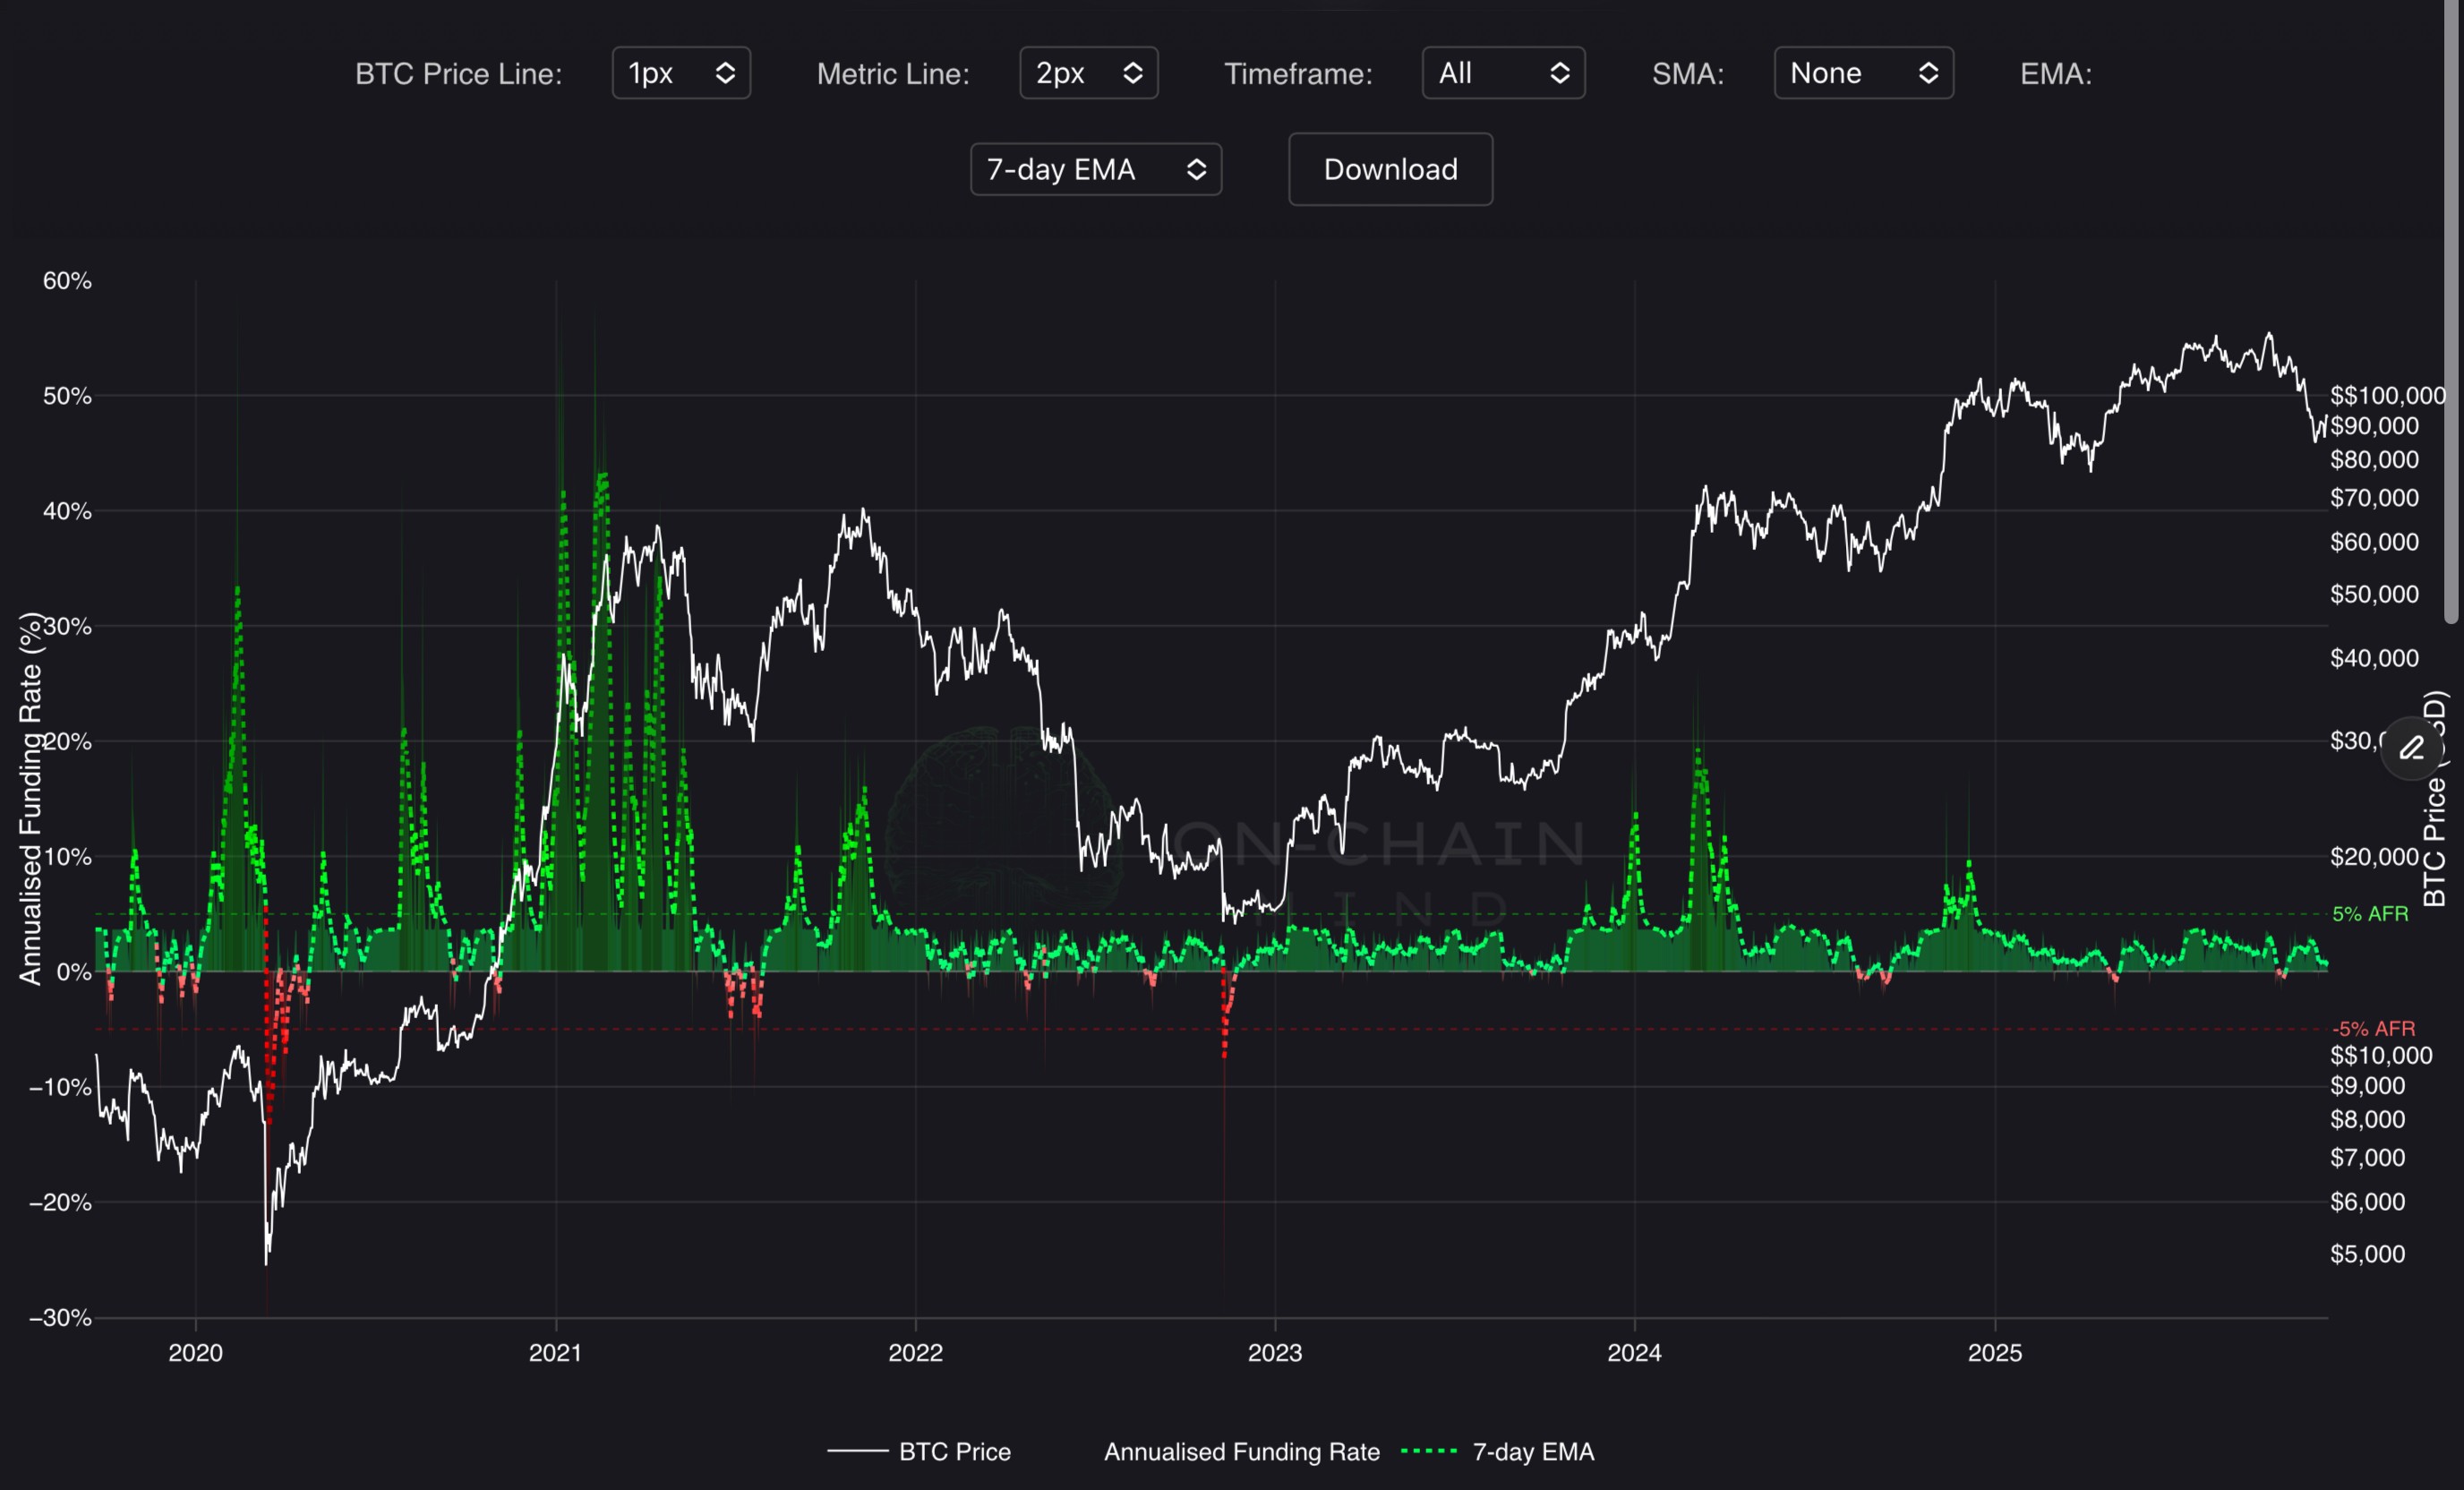The height and width of the screenshot is (1490, 2464).
Task: Open the BTC Price Line width dropdown
Action: click(681, 73)
